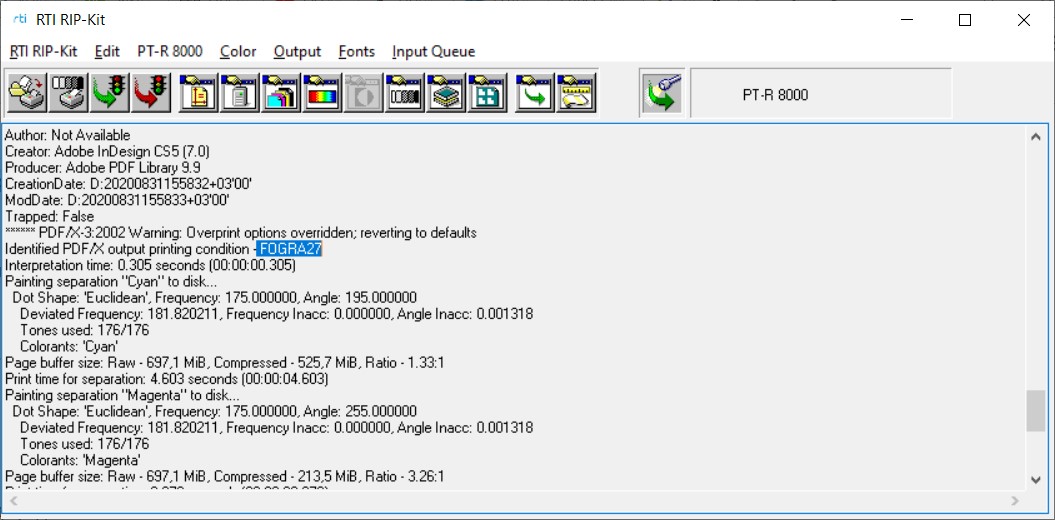Click the Print File icon with printer and folder

point(27,93)
